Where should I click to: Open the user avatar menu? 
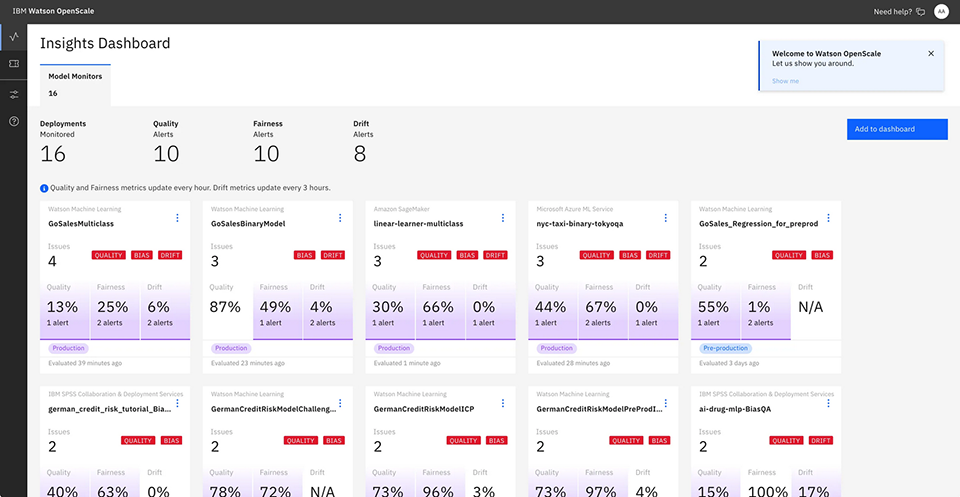tap(941, 12)
